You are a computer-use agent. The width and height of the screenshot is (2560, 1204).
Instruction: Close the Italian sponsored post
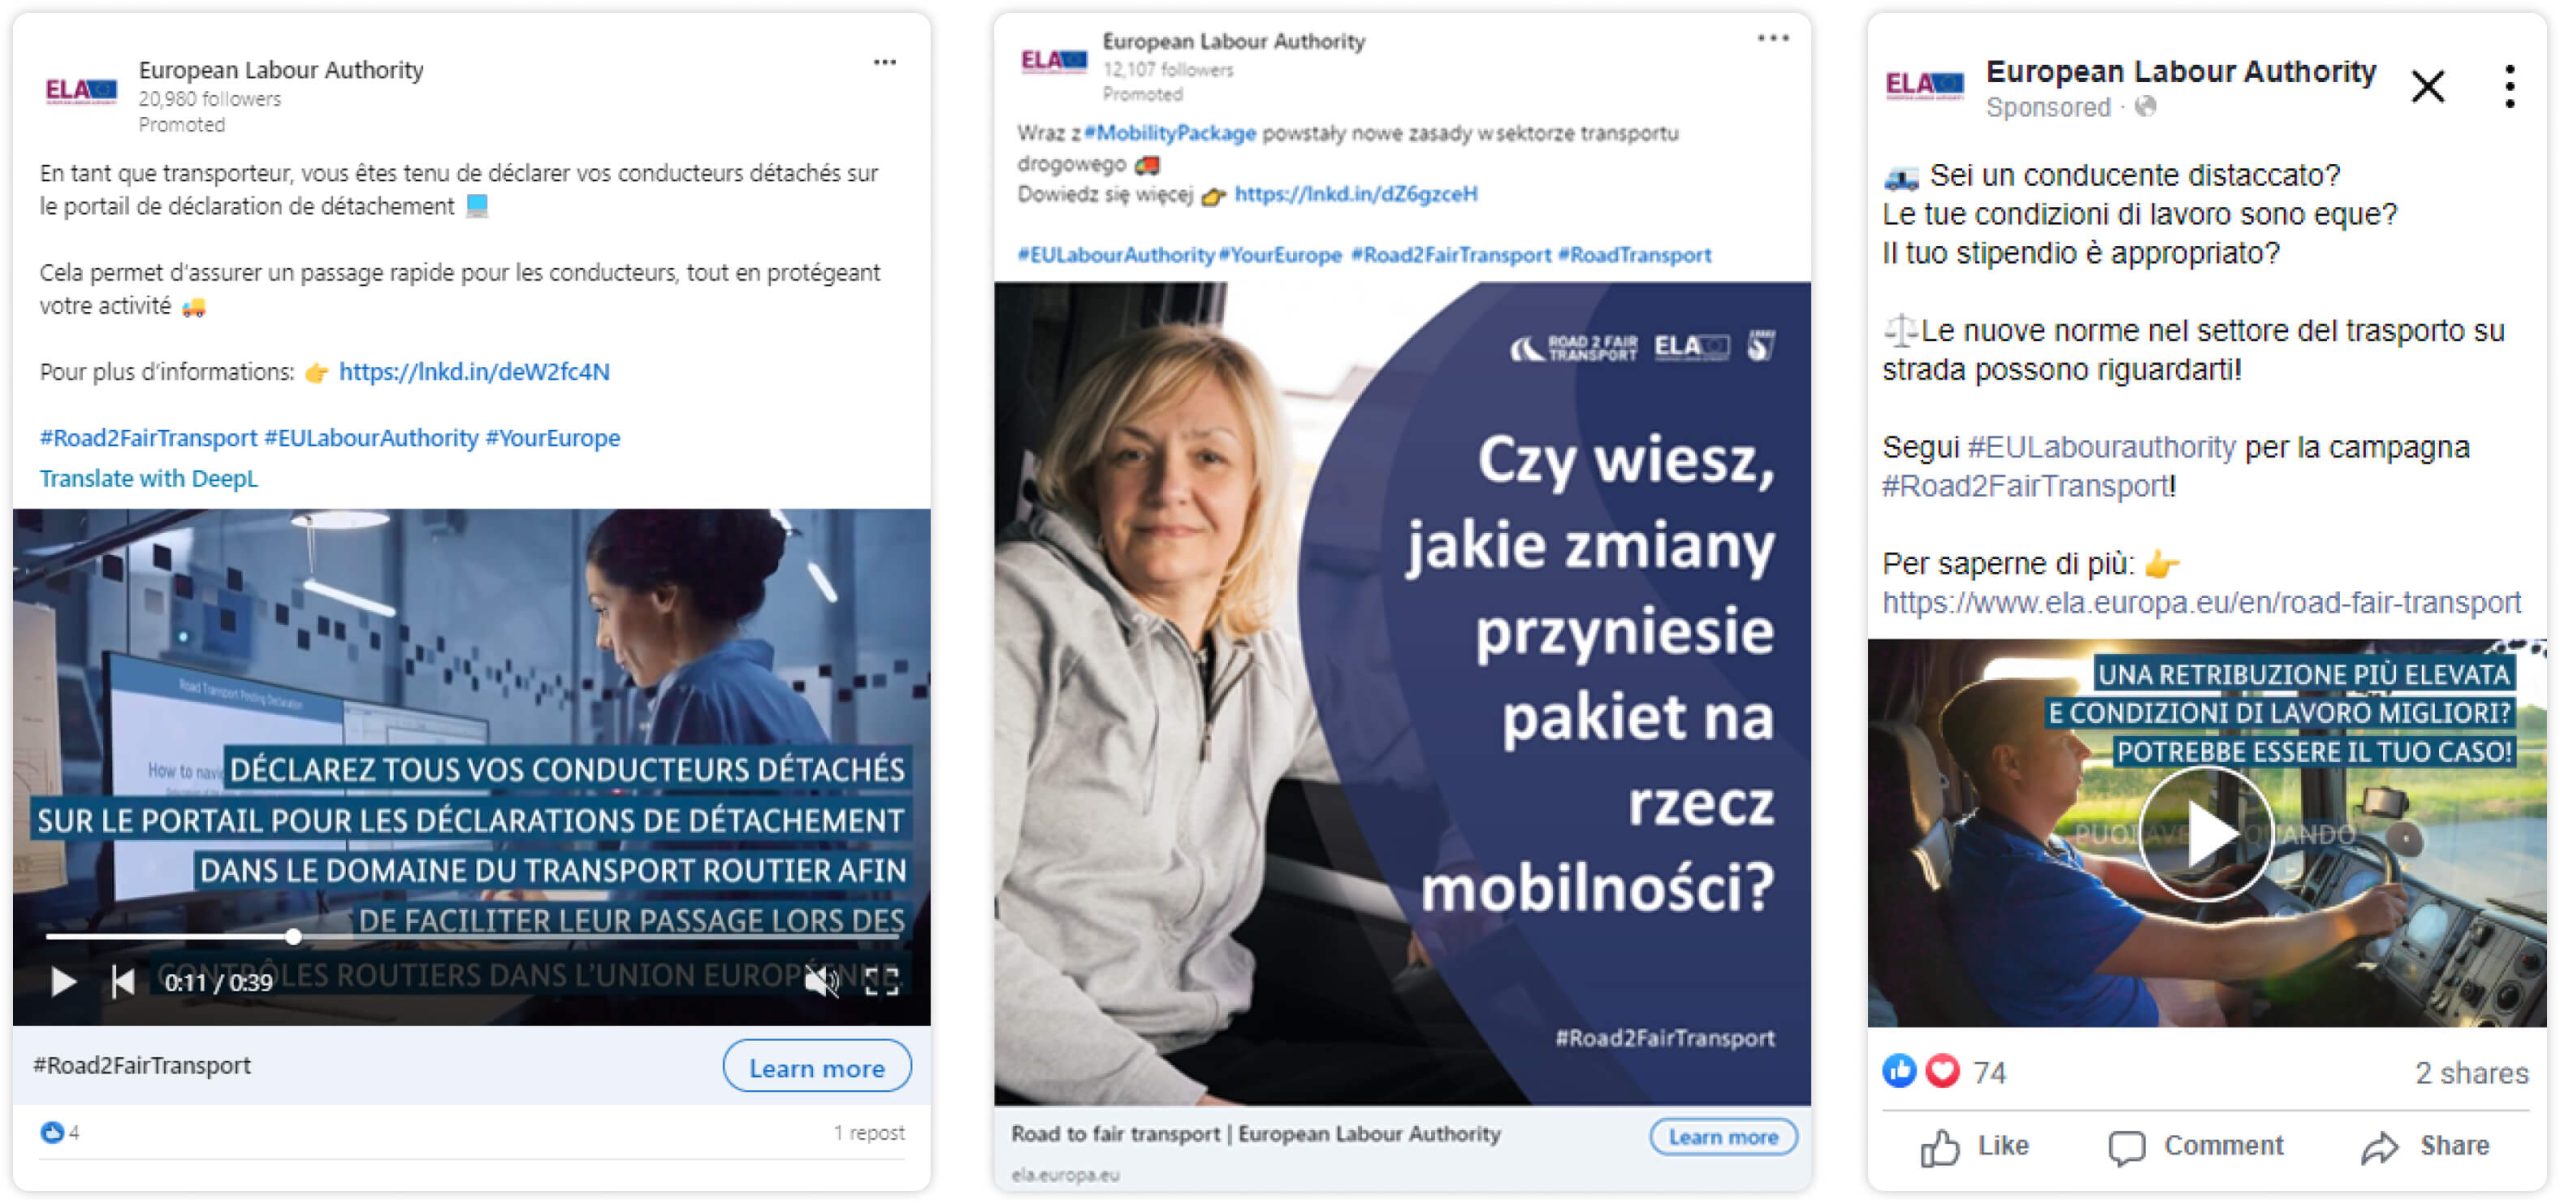(x=2428, y=87)
